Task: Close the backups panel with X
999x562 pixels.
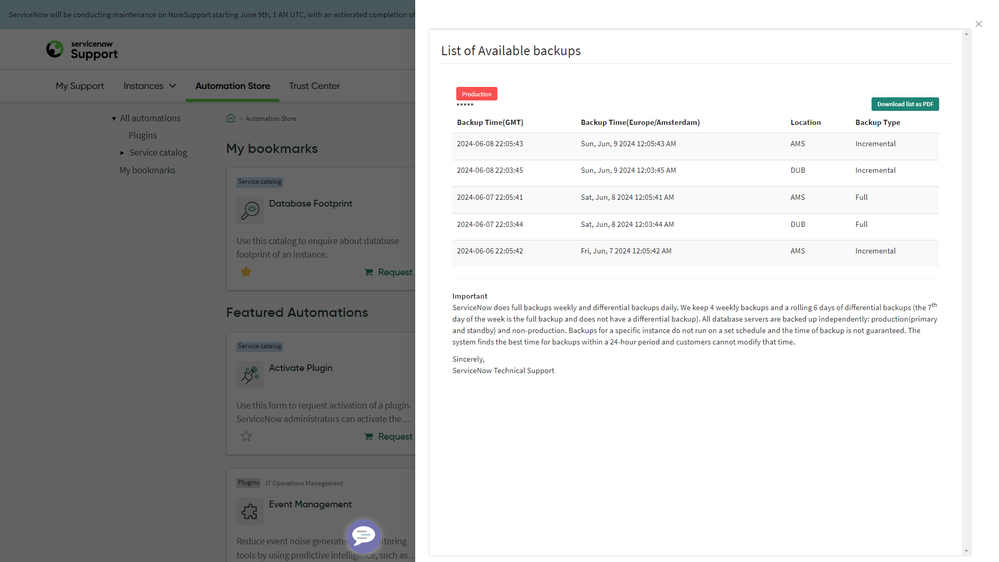Action: coord(979,24)
